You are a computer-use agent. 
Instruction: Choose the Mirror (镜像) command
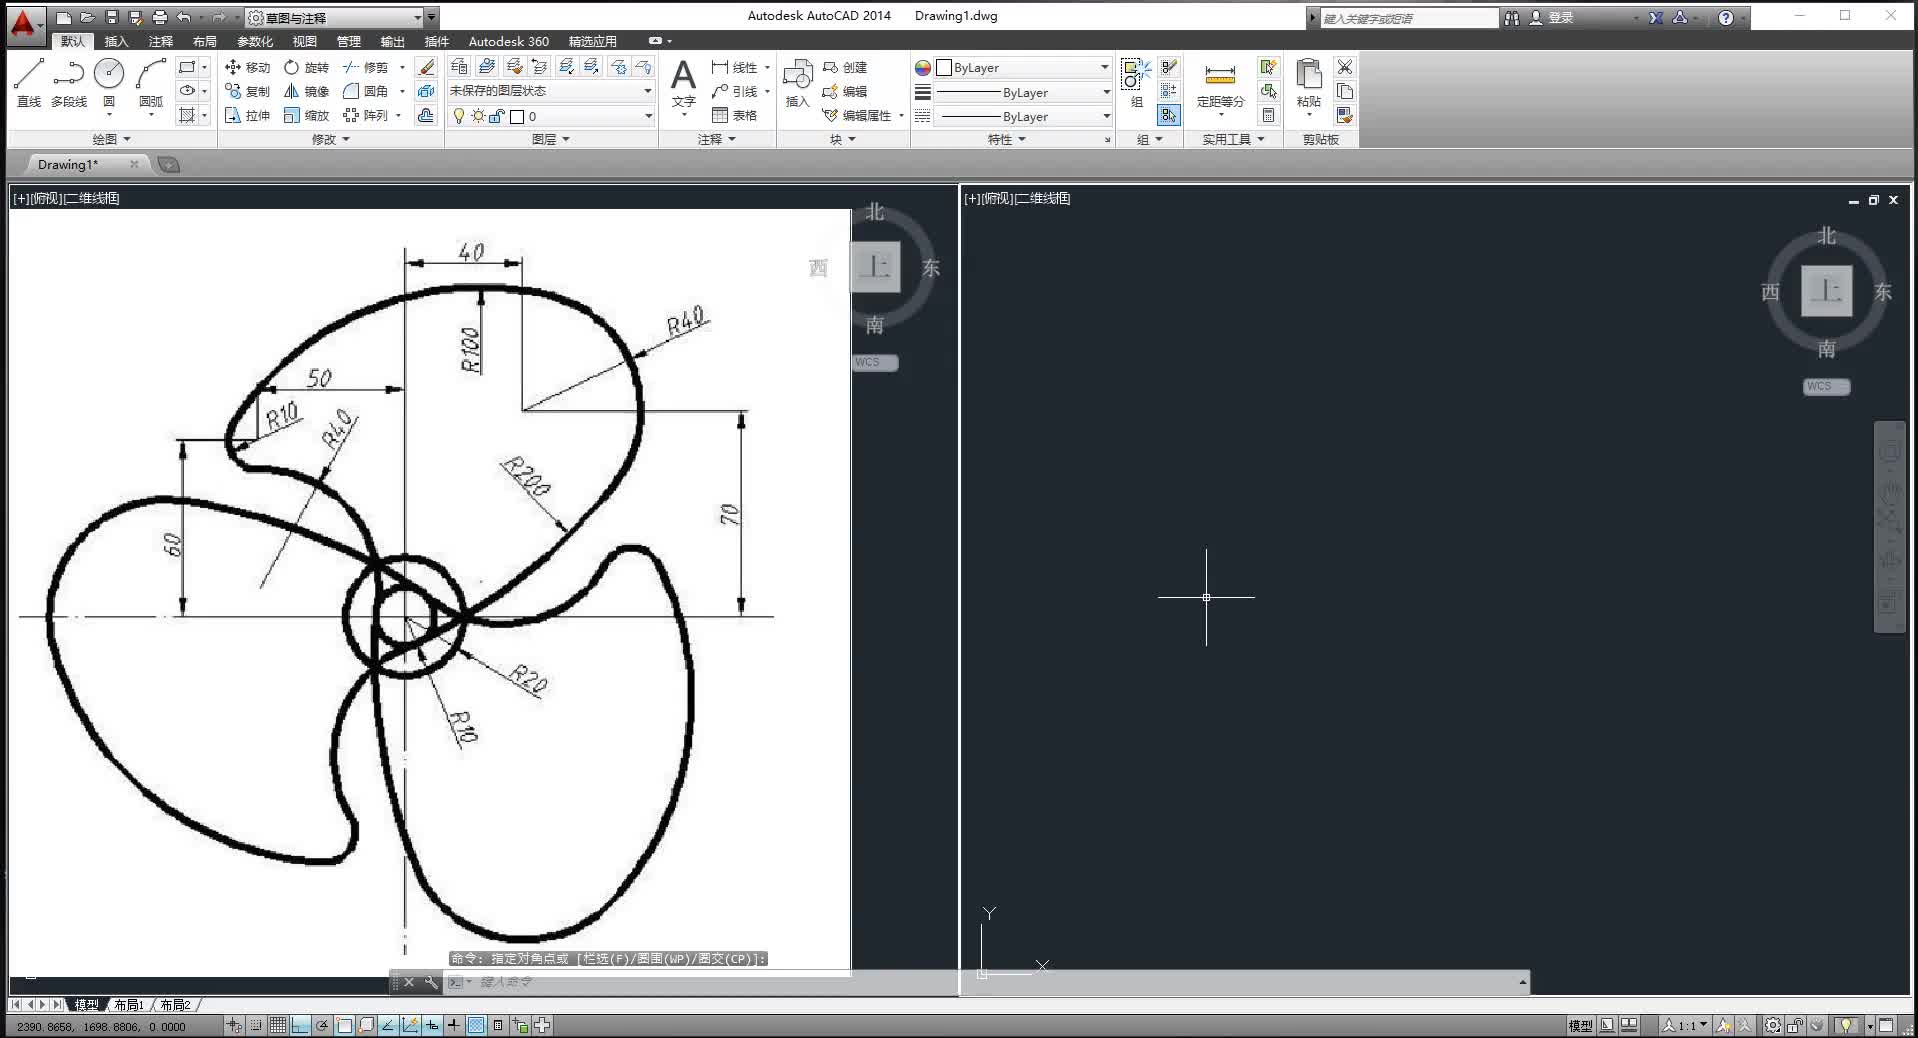306,91
